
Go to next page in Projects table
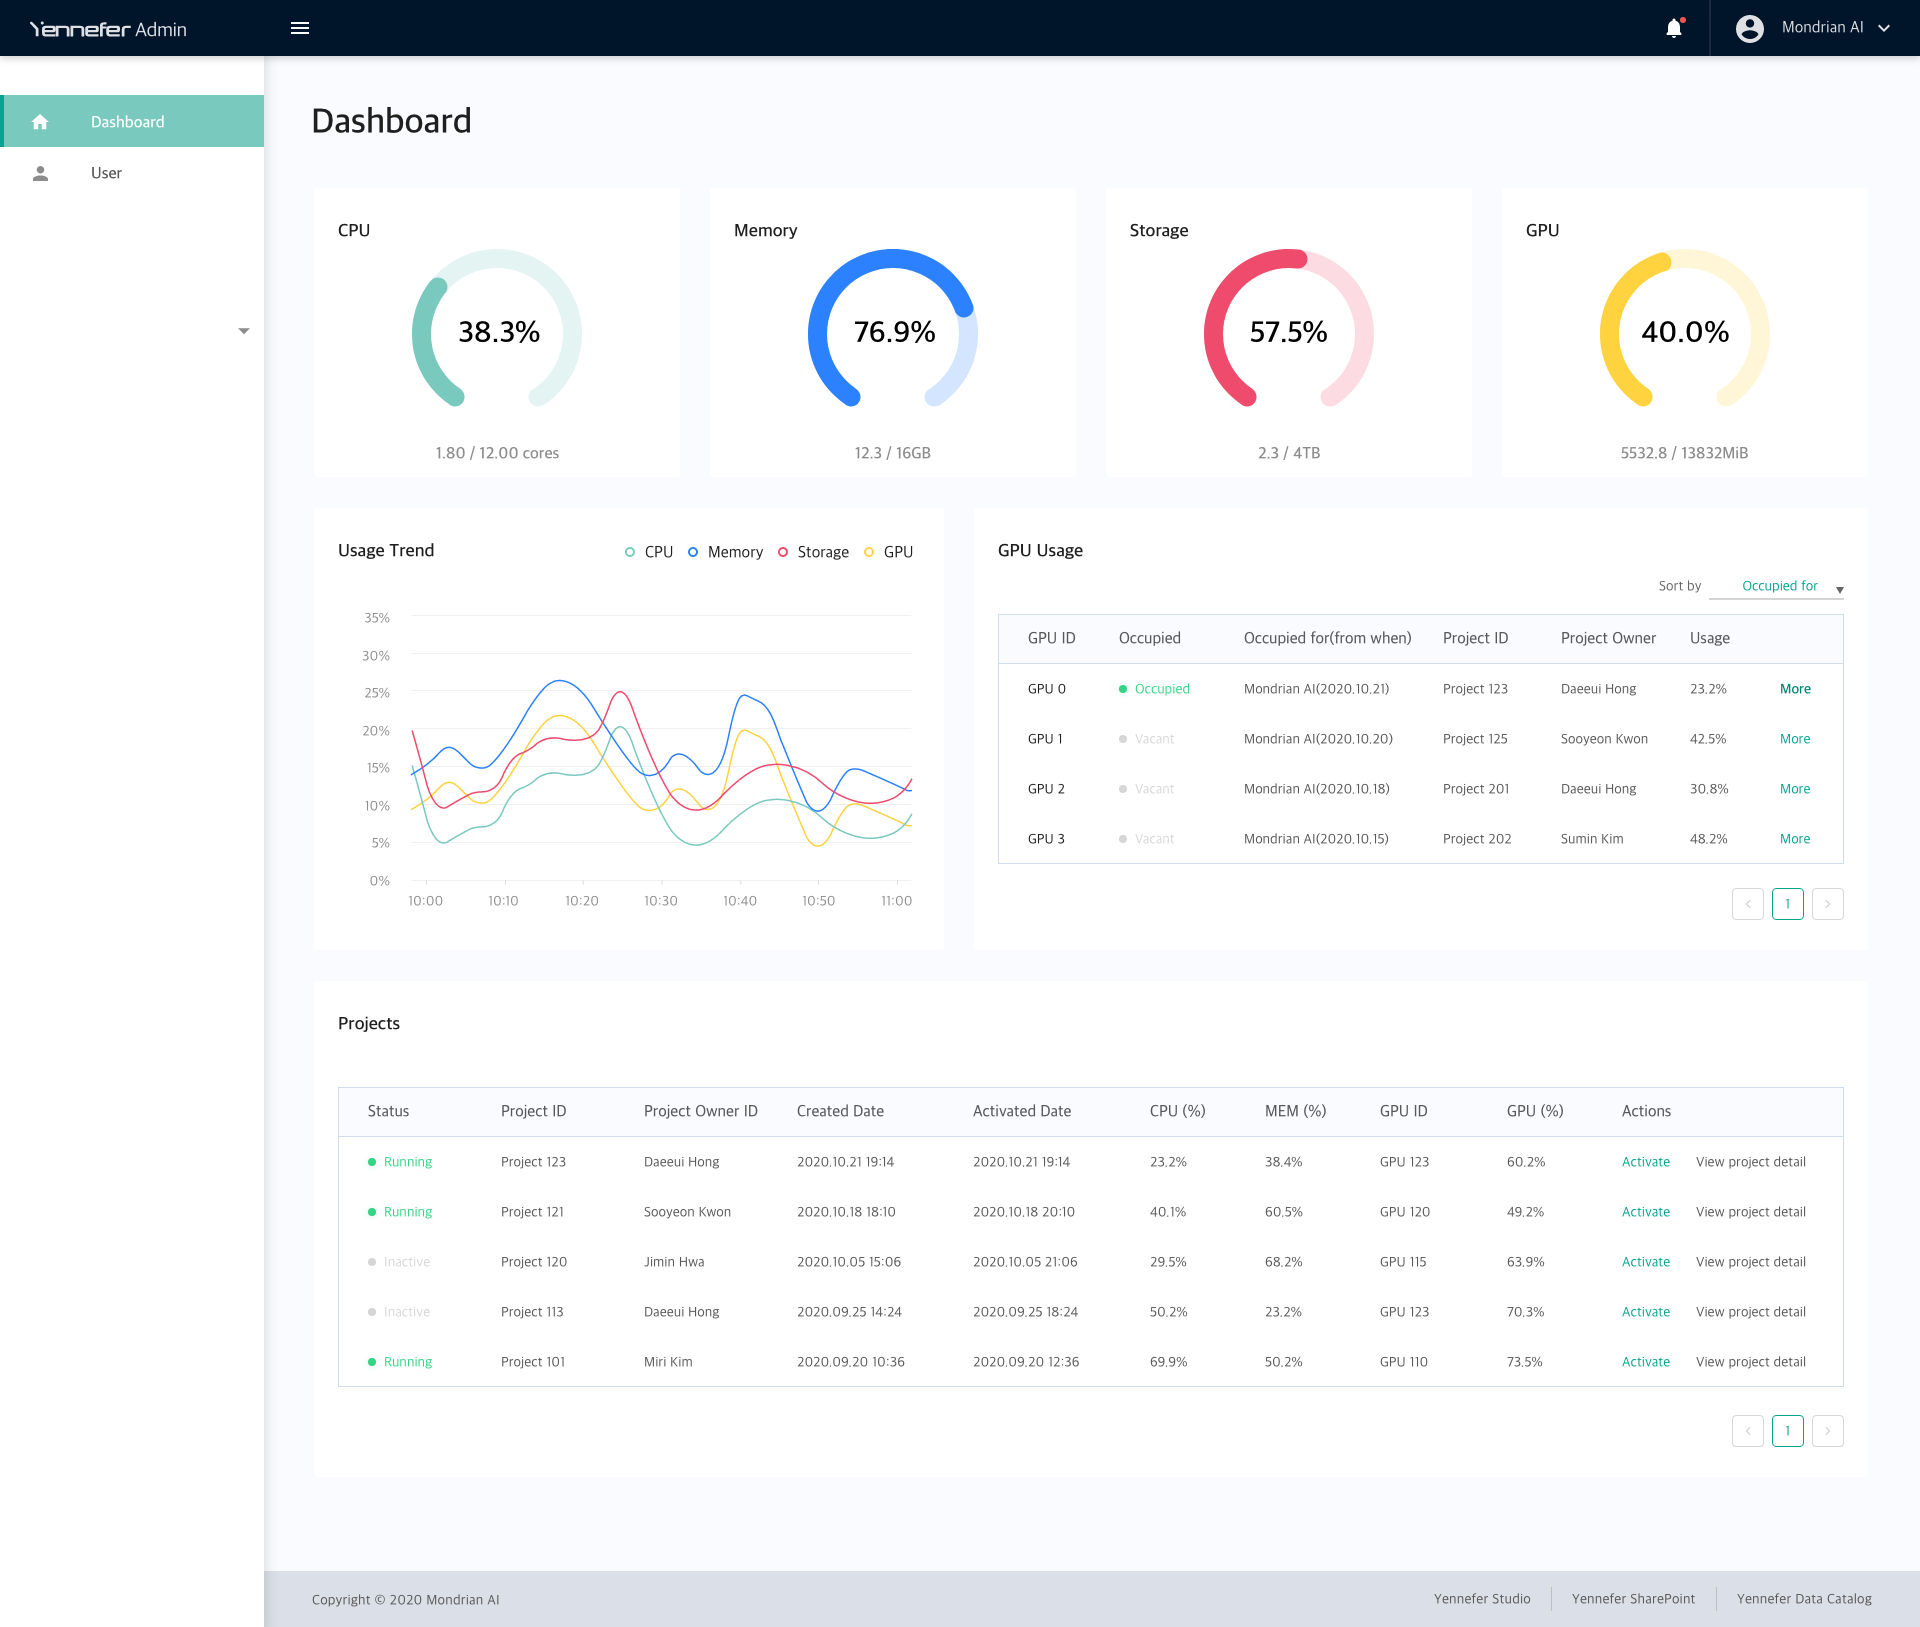[x=1827, y=1431]
